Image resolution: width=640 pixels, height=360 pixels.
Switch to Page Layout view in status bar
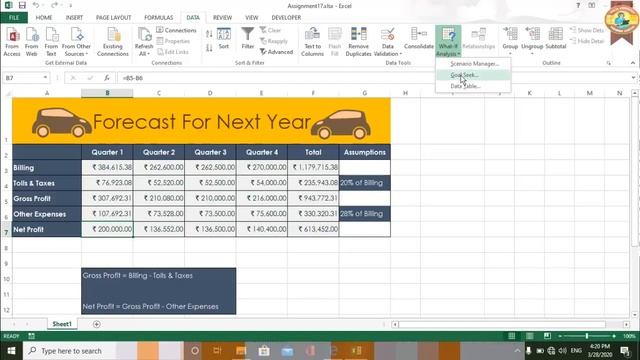[x=529, y=336]
